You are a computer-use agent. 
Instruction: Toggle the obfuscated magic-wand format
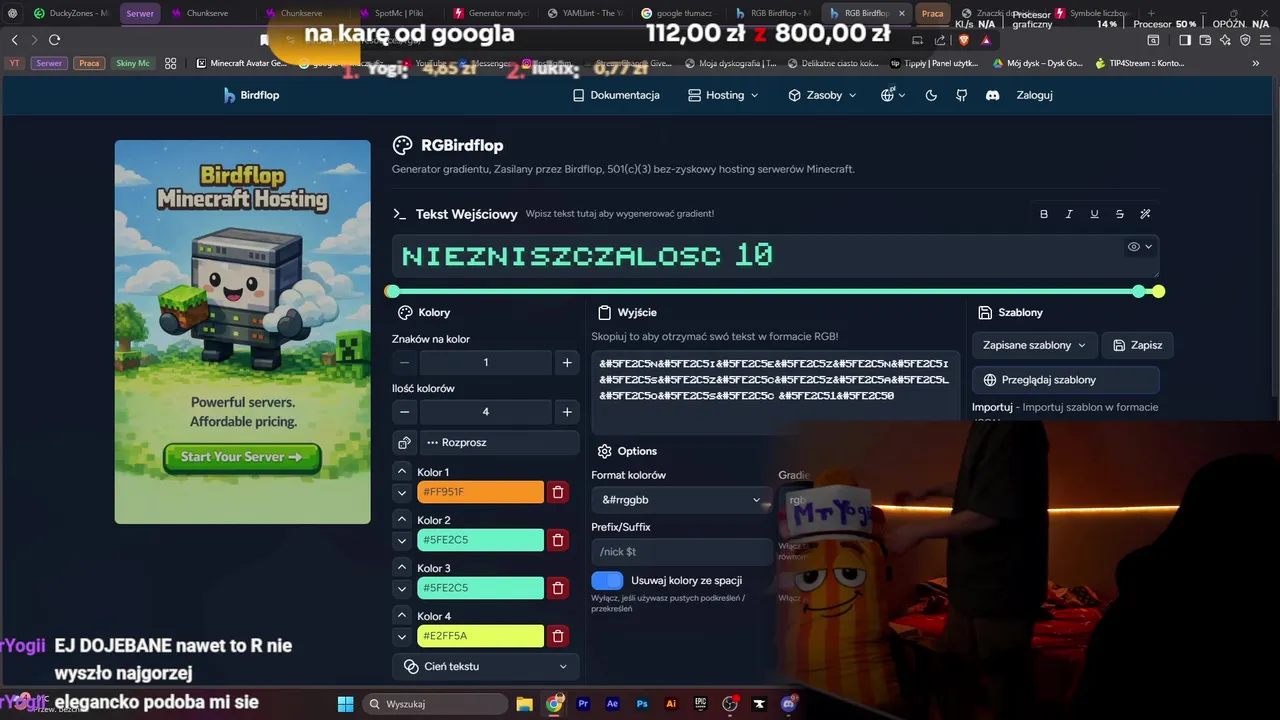(1145, 214)
